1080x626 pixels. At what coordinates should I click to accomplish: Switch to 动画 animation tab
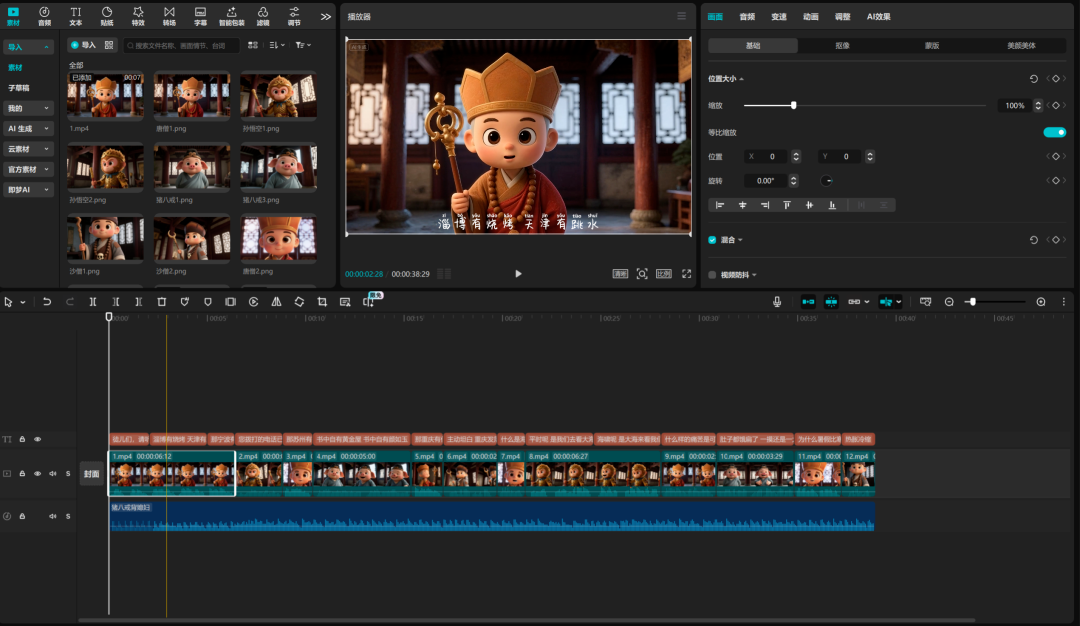[811, 17]
